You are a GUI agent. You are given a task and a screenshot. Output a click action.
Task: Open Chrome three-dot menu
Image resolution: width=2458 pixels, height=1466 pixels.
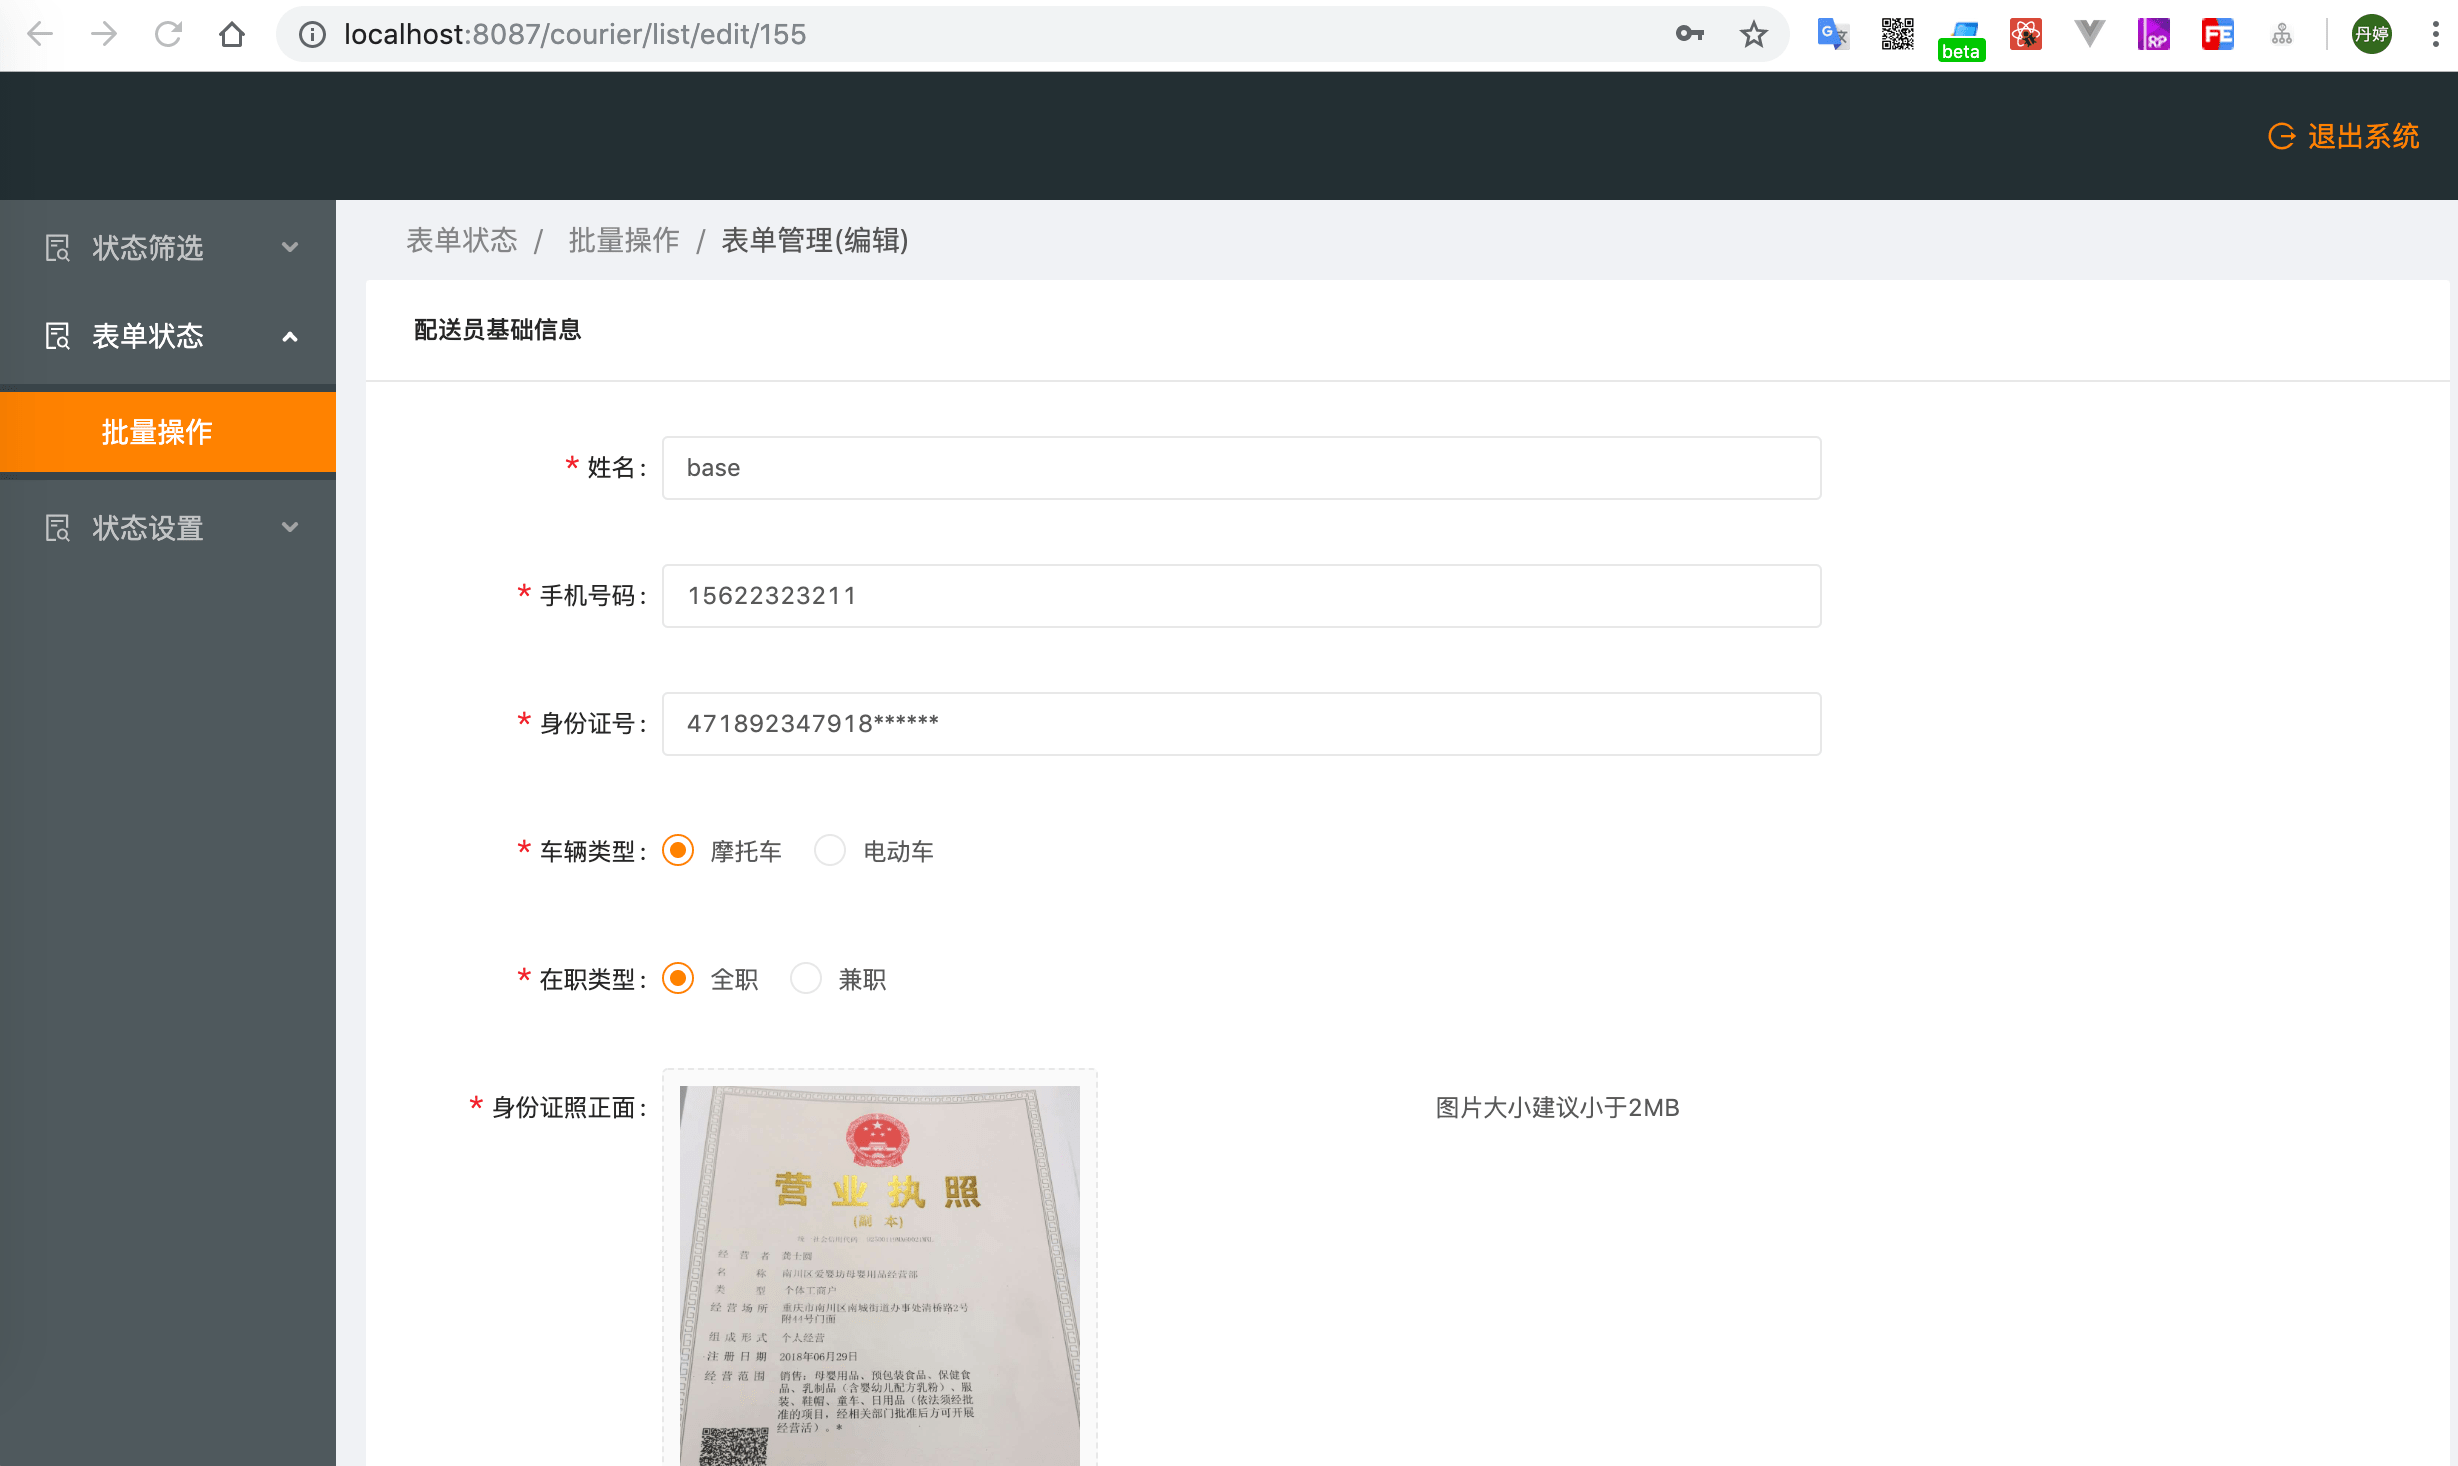tap(2435, 34)
